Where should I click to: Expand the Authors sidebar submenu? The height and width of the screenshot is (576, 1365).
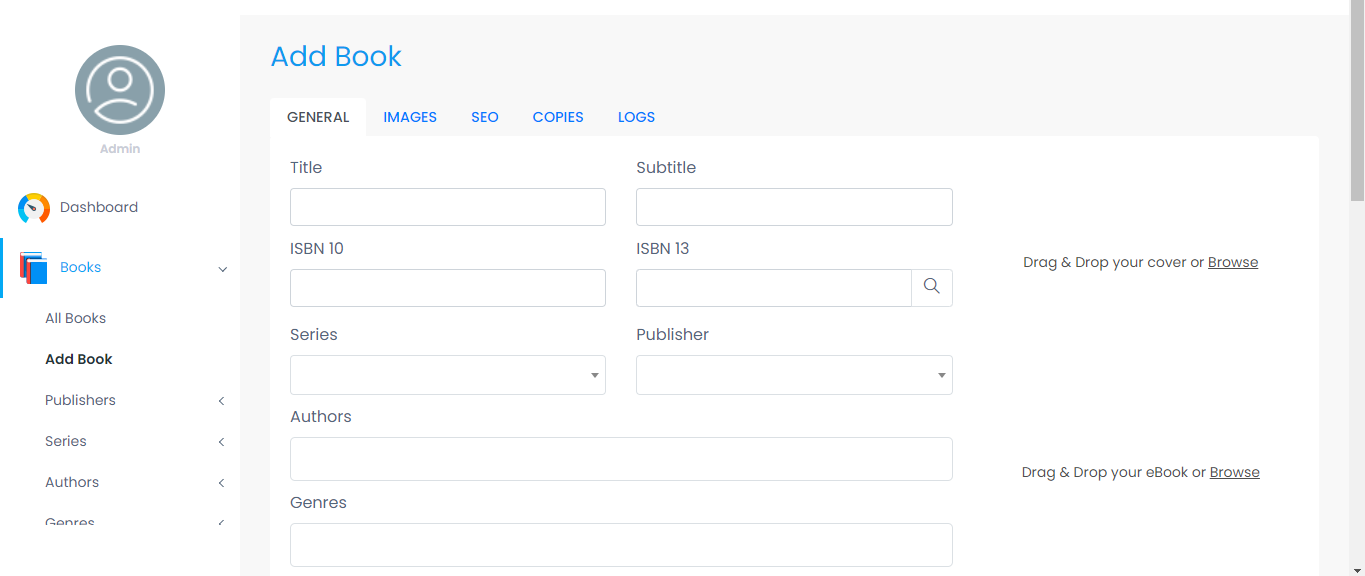(x=221, y=483)
